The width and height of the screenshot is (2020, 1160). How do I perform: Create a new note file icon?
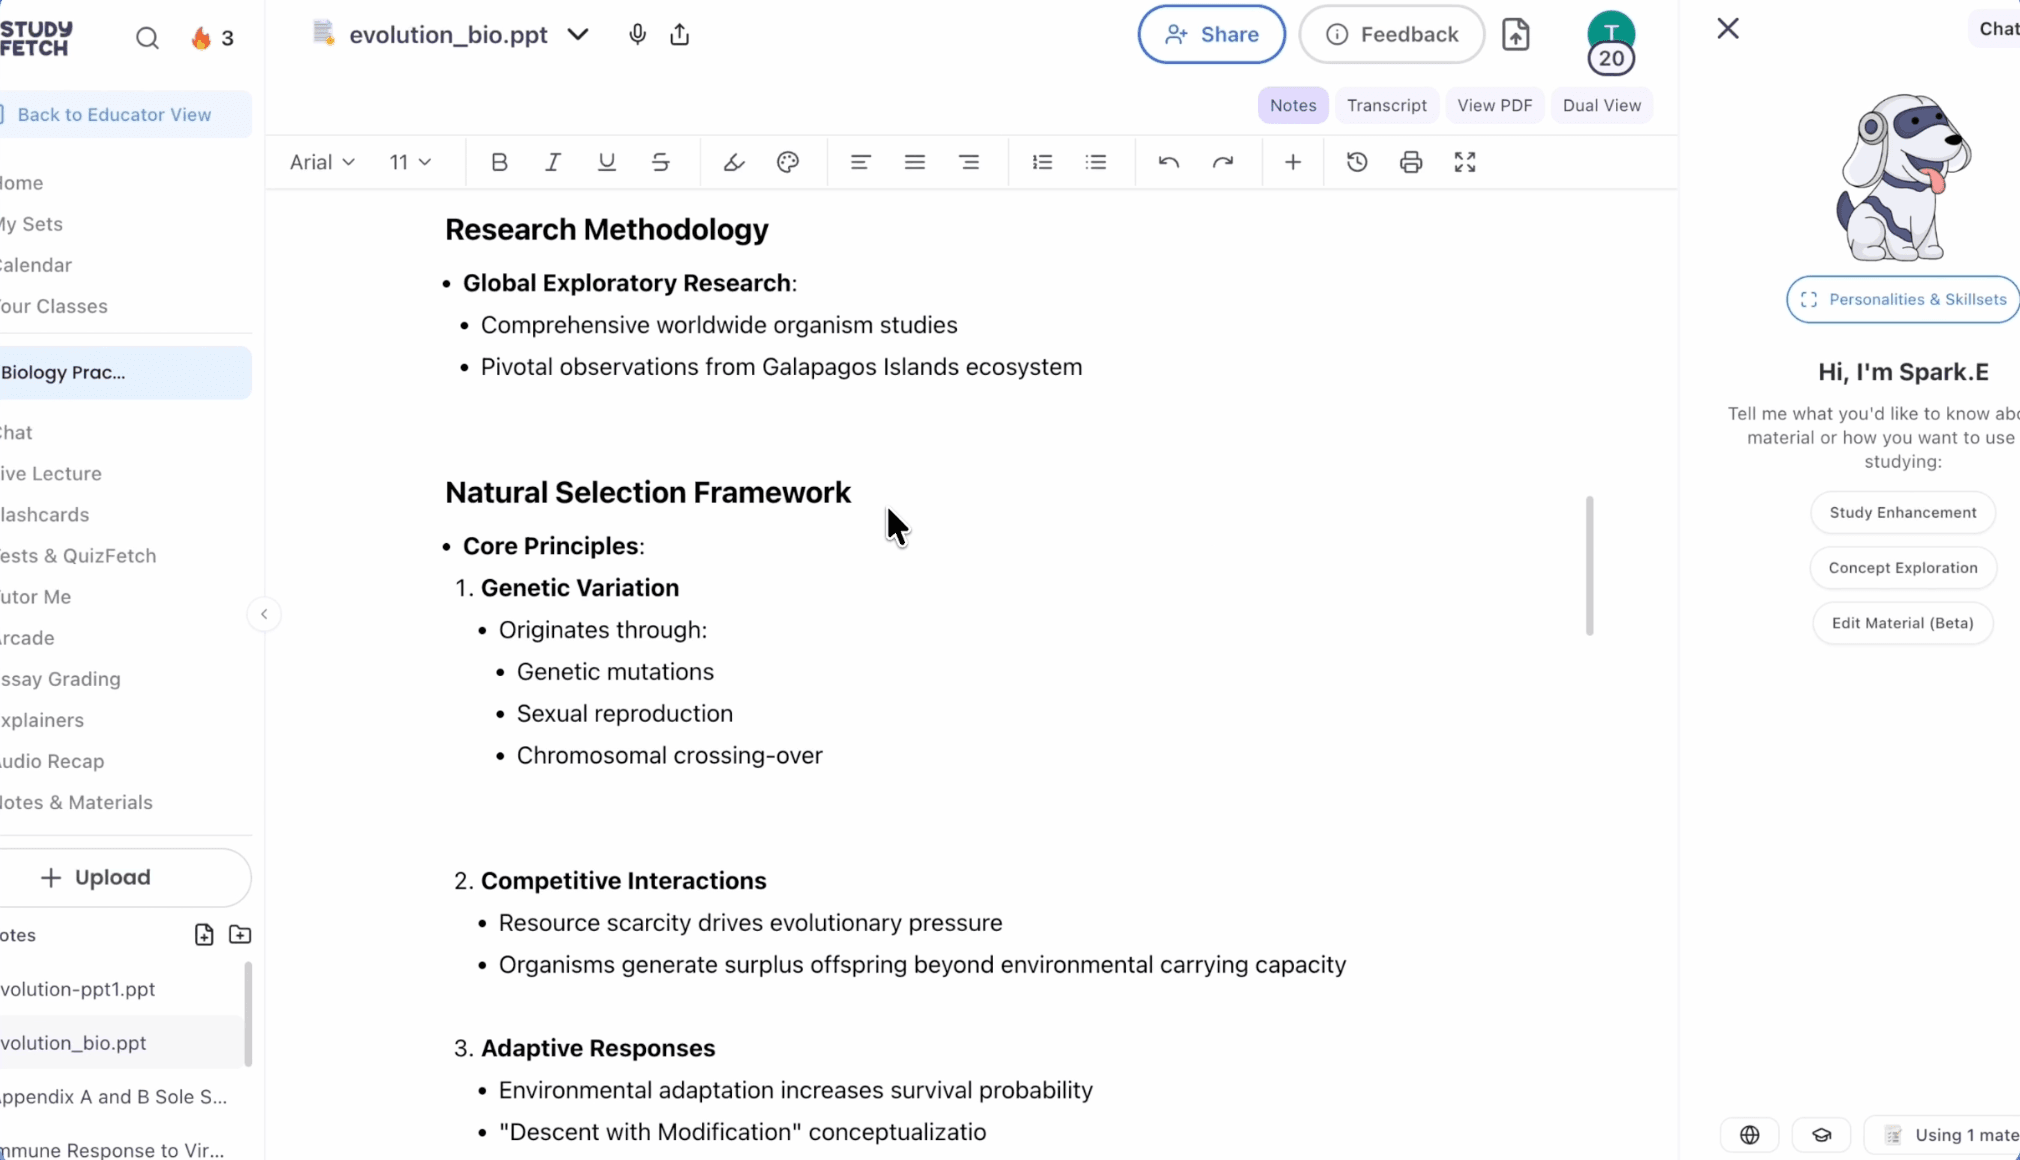point(204,934)
